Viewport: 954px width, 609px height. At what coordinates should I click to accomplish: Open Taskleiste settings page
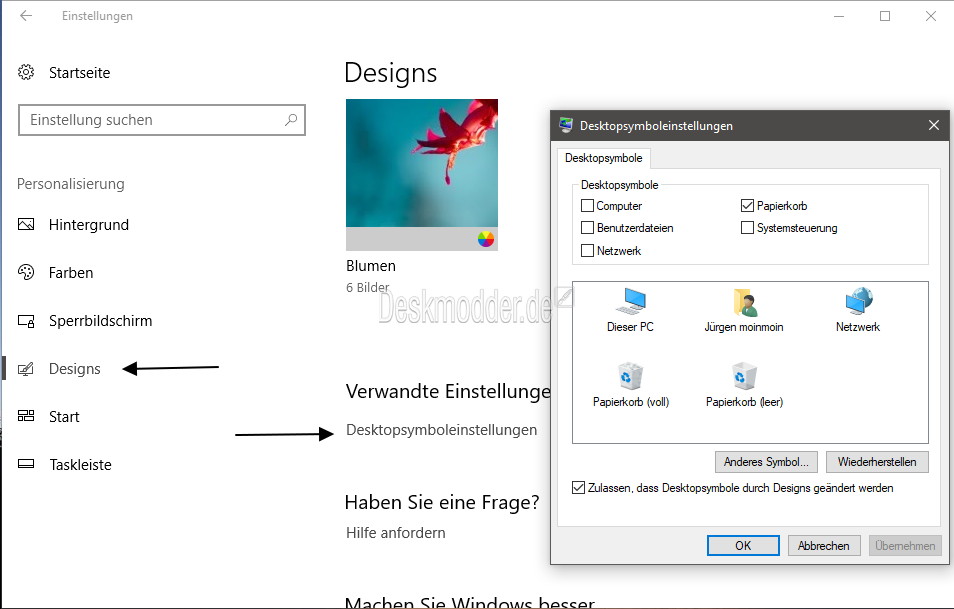(x=80, y=465)
